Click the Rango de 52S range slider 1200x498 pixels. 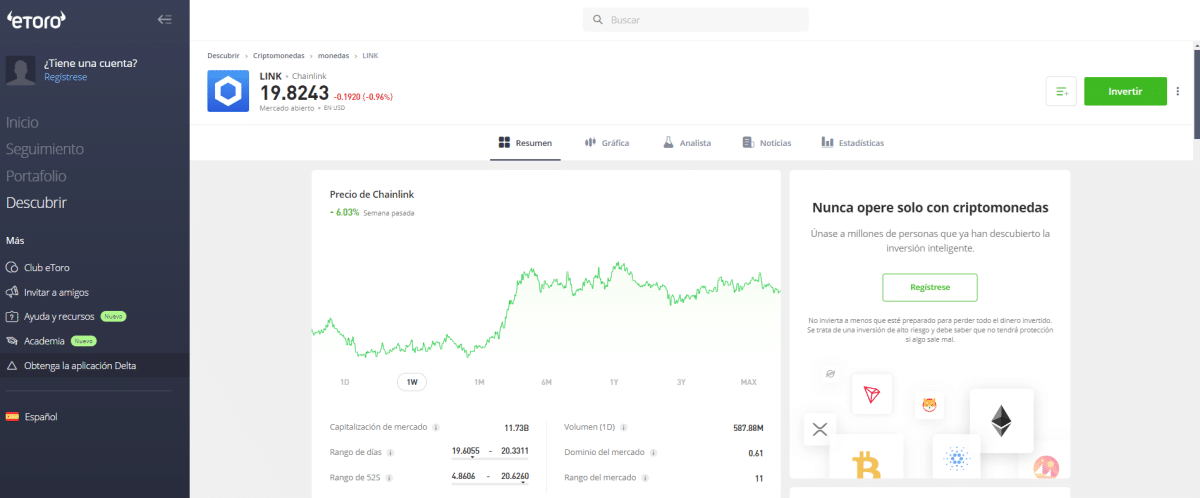point(490,484)
